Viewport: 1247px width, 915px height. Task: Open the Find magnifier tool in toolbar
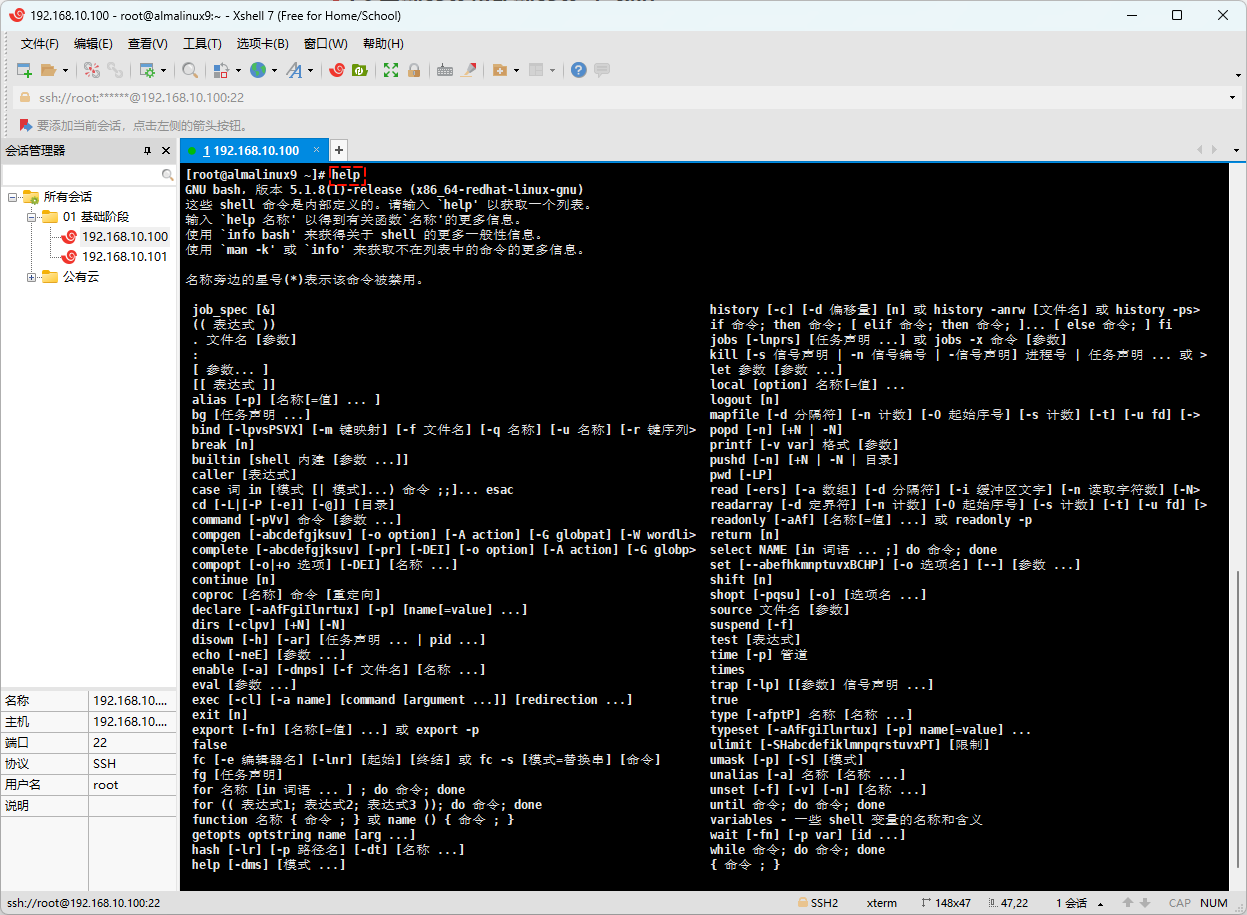coord(189,70)
